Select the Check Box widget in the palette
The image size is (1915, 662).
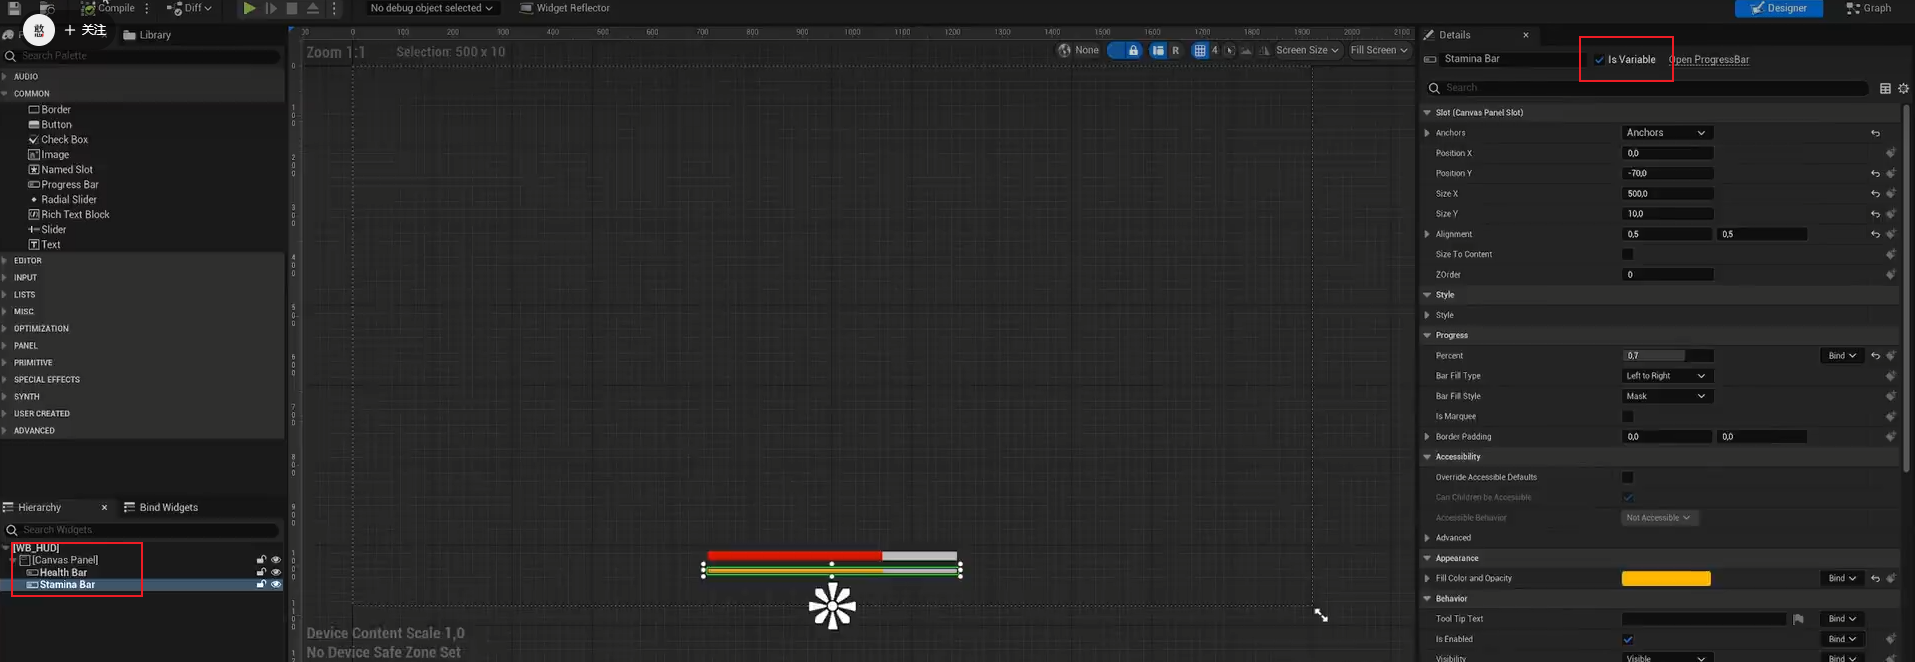58,140
